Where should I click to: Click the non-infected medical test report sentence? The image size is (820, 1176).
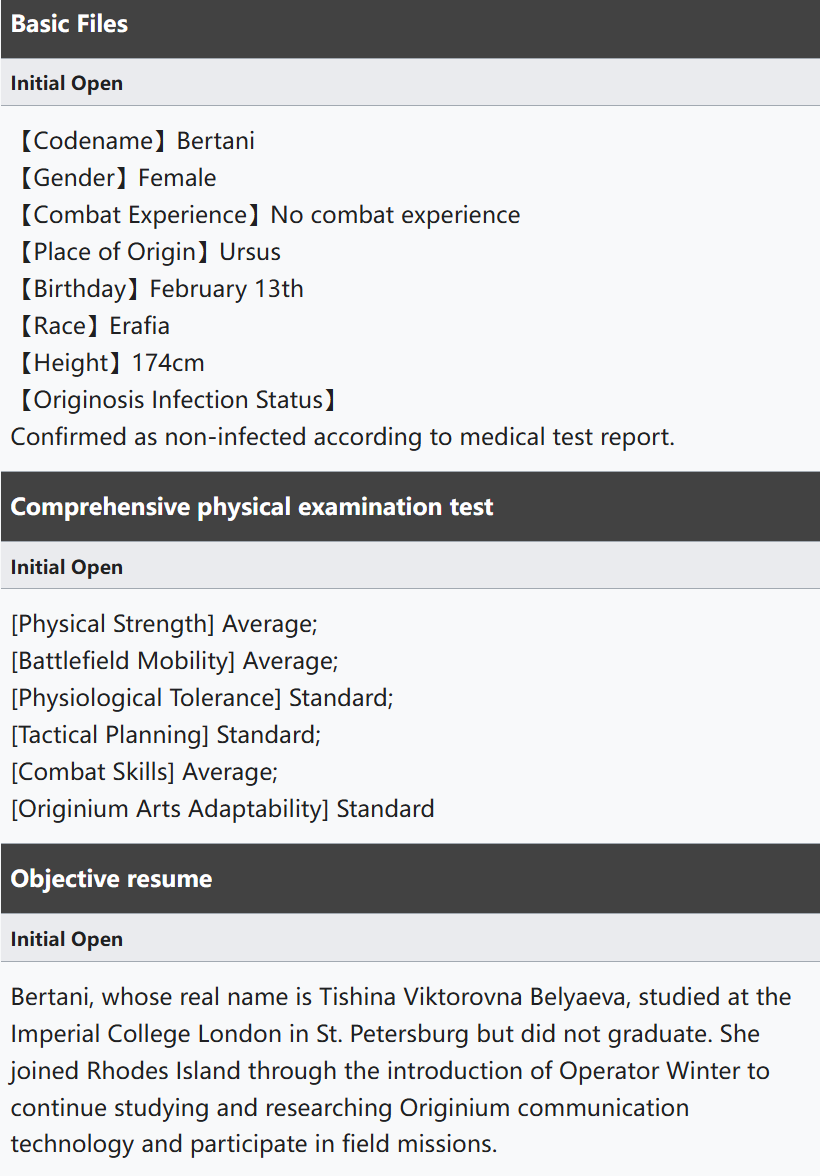click(343, 437)
